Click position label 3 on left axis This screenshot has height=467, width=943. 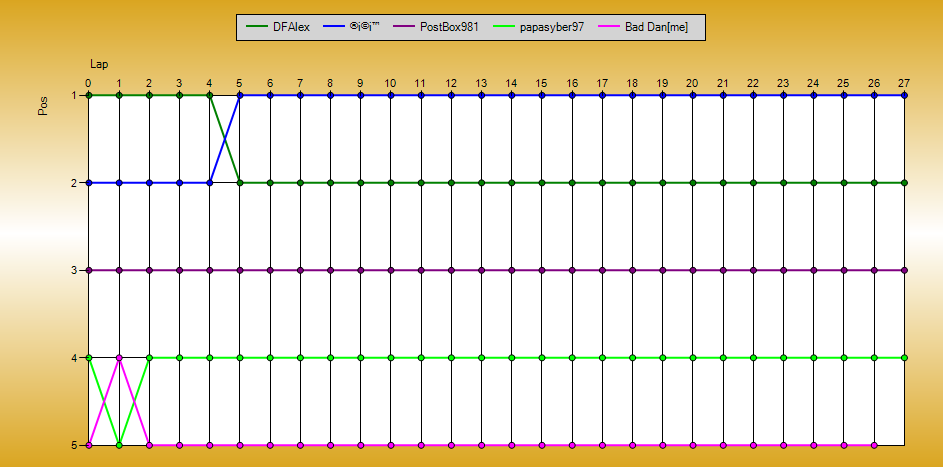pyautogui.click(x=74, y=270)
